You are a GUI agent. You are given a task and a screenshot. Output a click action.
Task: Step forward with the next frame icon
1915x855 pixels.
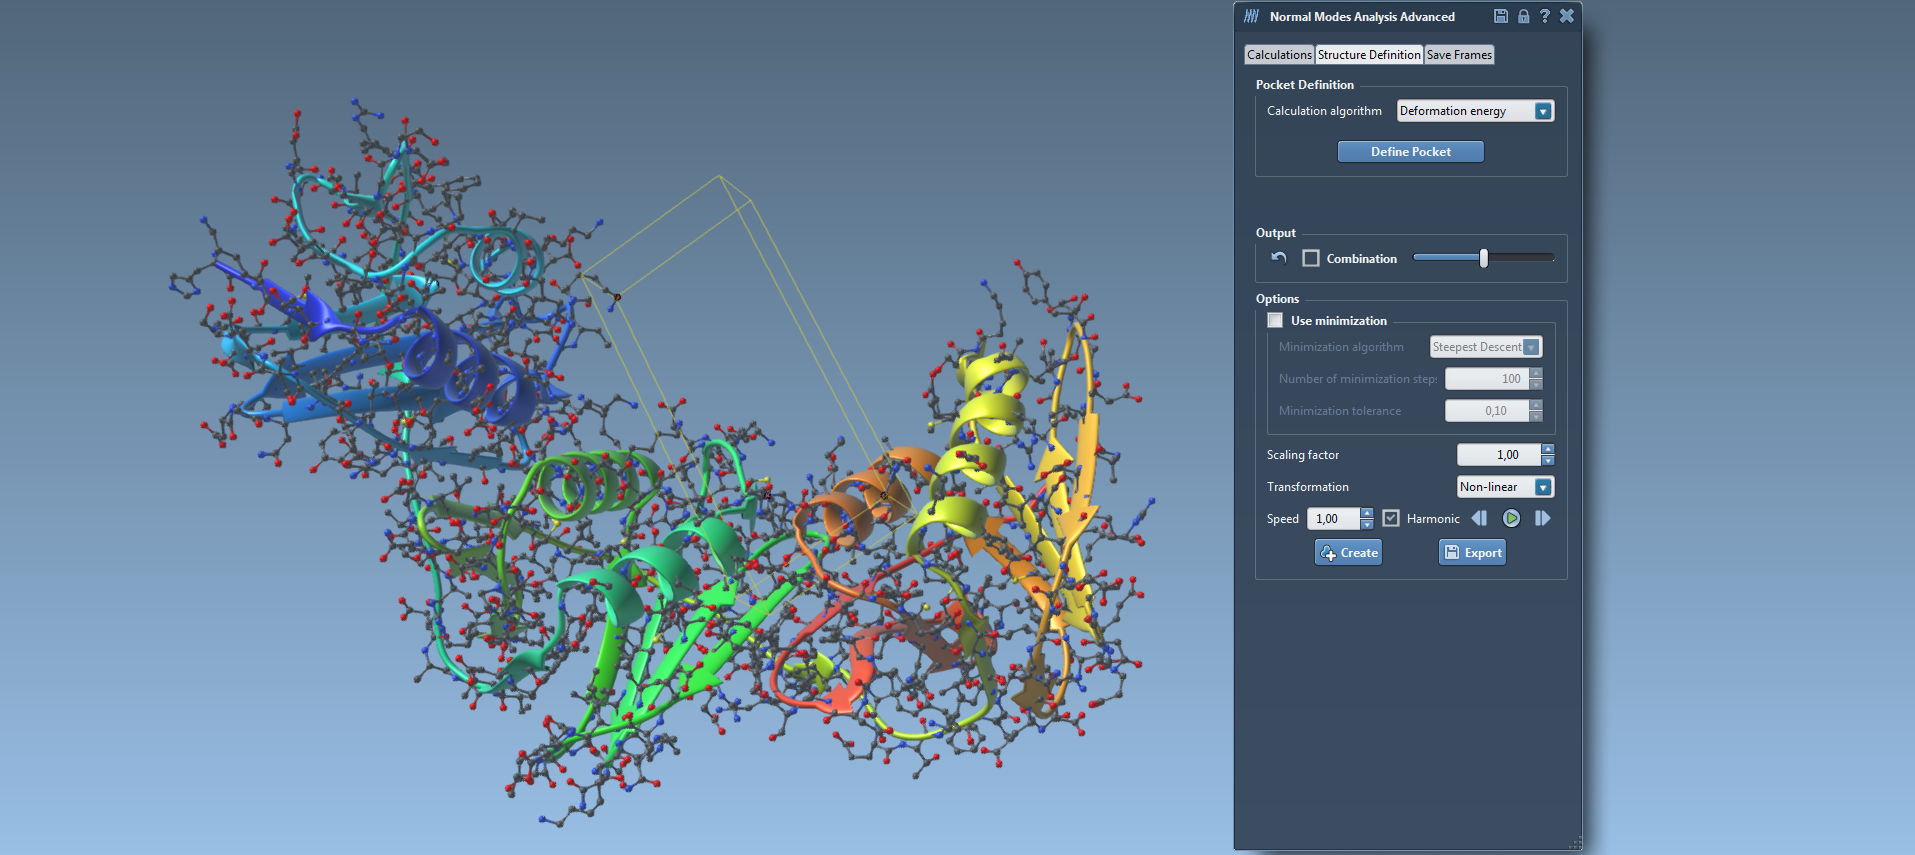[1542, 518]
